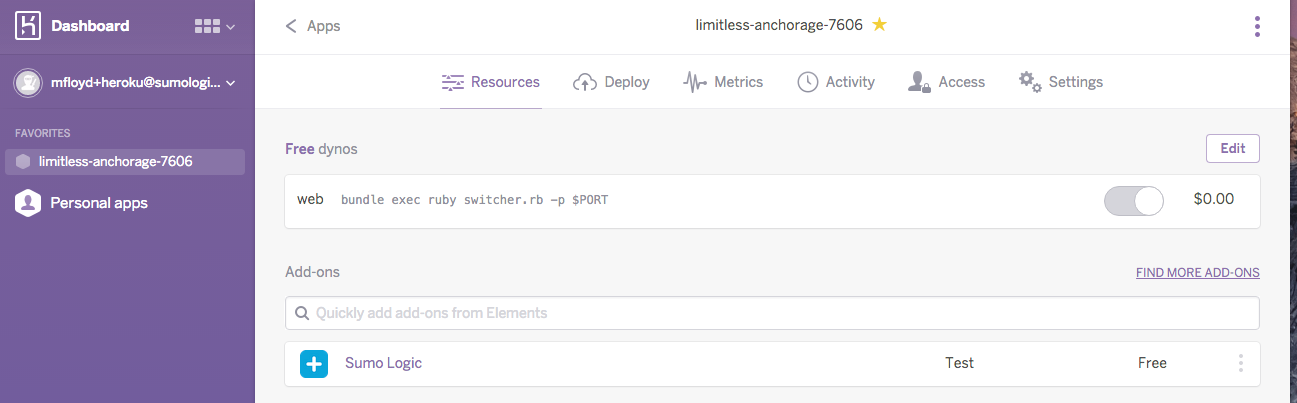Click the FIND MORE ADD-ONS link

pyautogui.click(x=1197, y=272)
